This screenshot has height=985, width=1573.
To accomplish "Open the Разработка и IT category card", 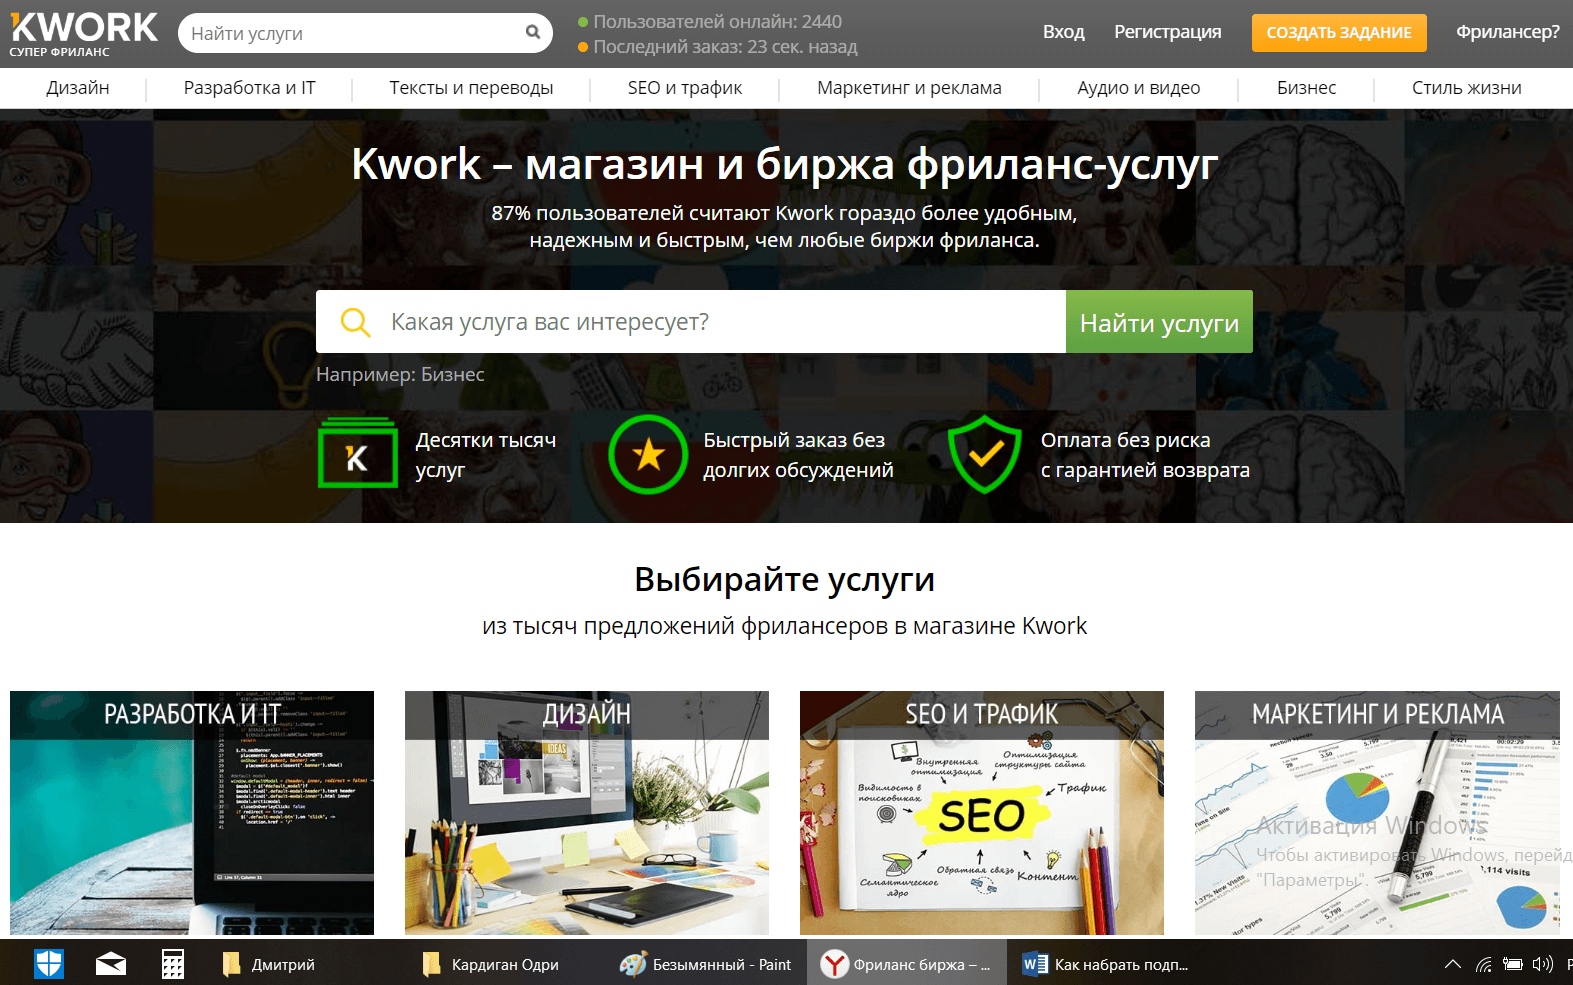I will pos(192,813).
